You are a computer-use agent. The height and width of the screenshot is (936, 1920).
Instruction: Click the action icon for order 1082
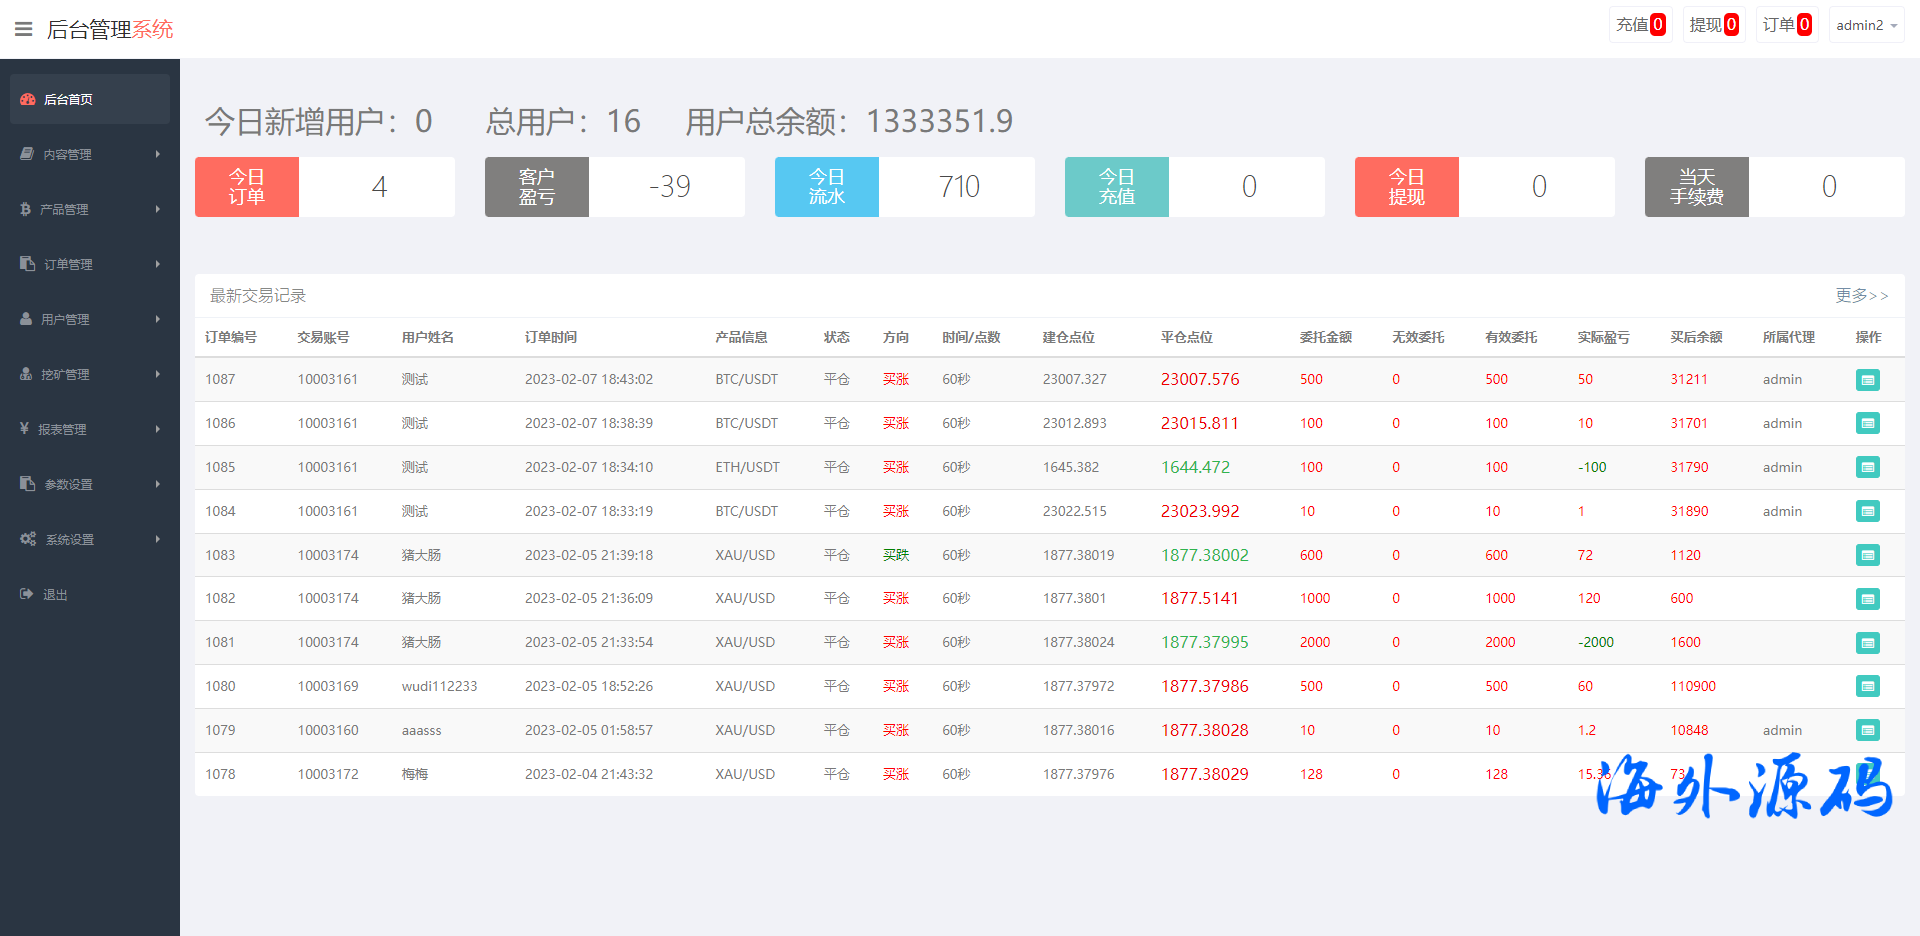(1867, 599)
